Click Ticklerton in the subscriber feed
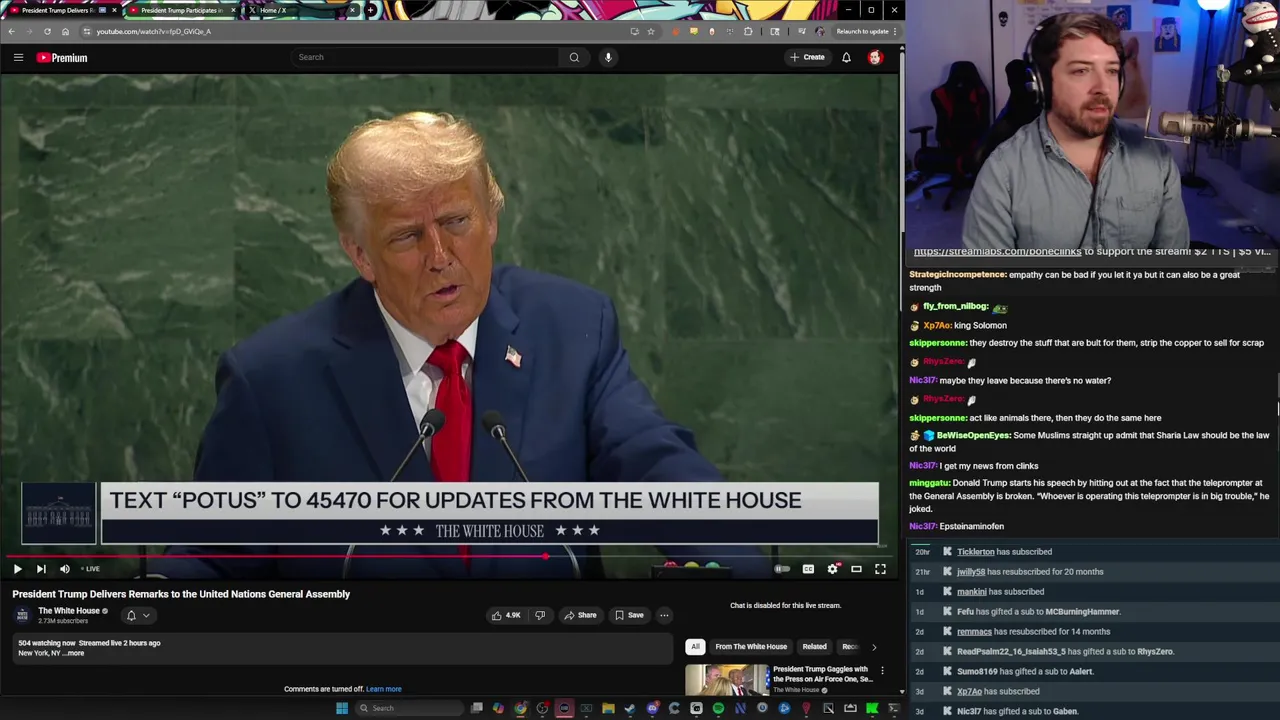 point(976,552)
